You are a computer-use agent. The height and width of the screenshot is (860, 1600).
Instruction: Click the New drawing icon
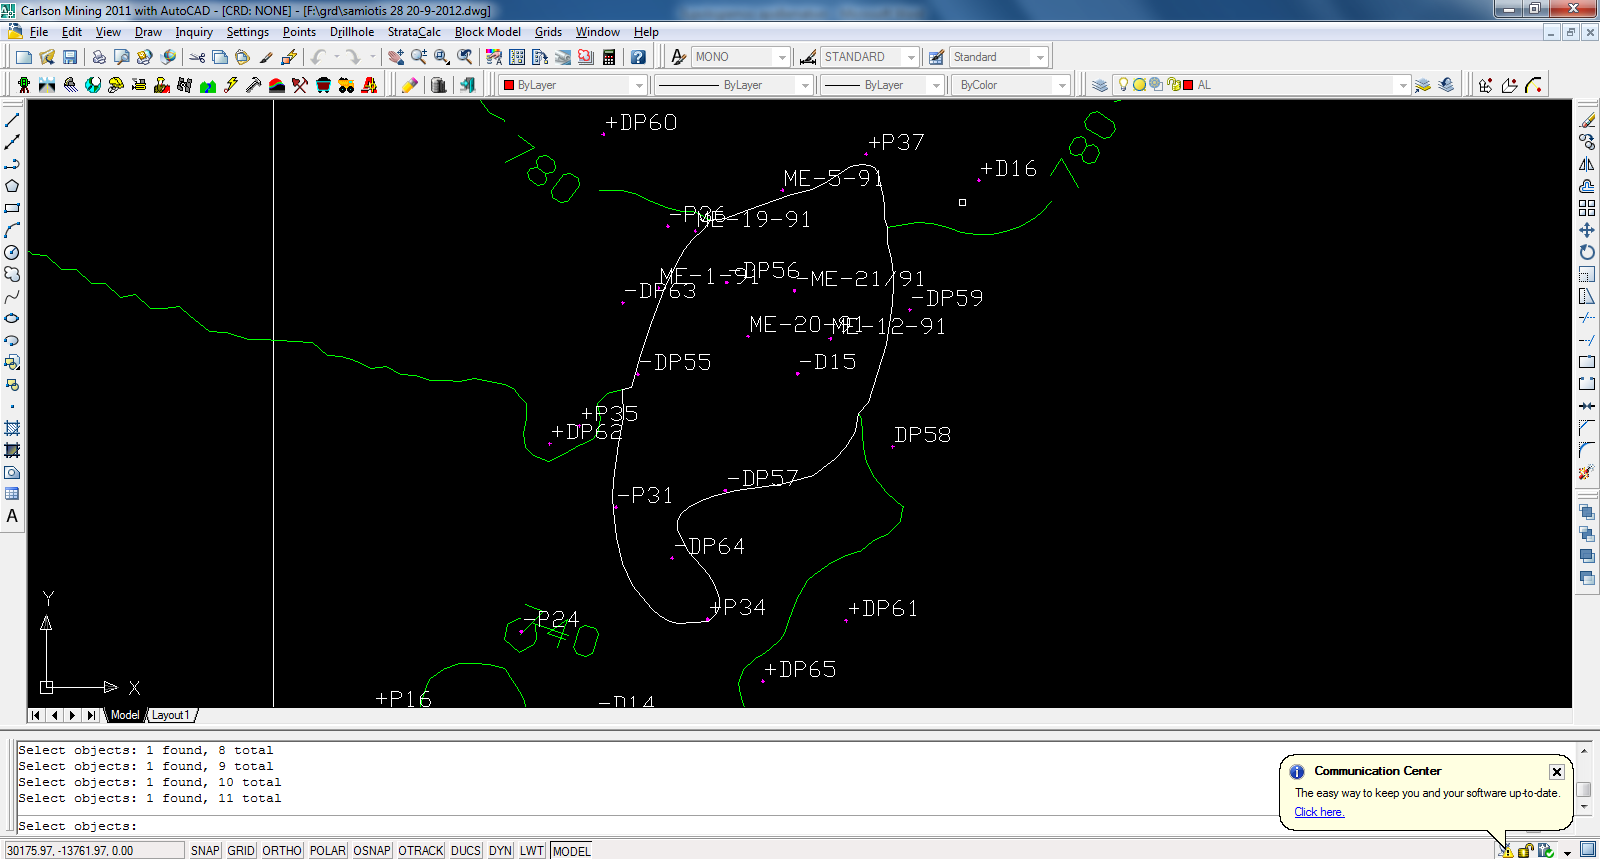click(x=24, y=57)
